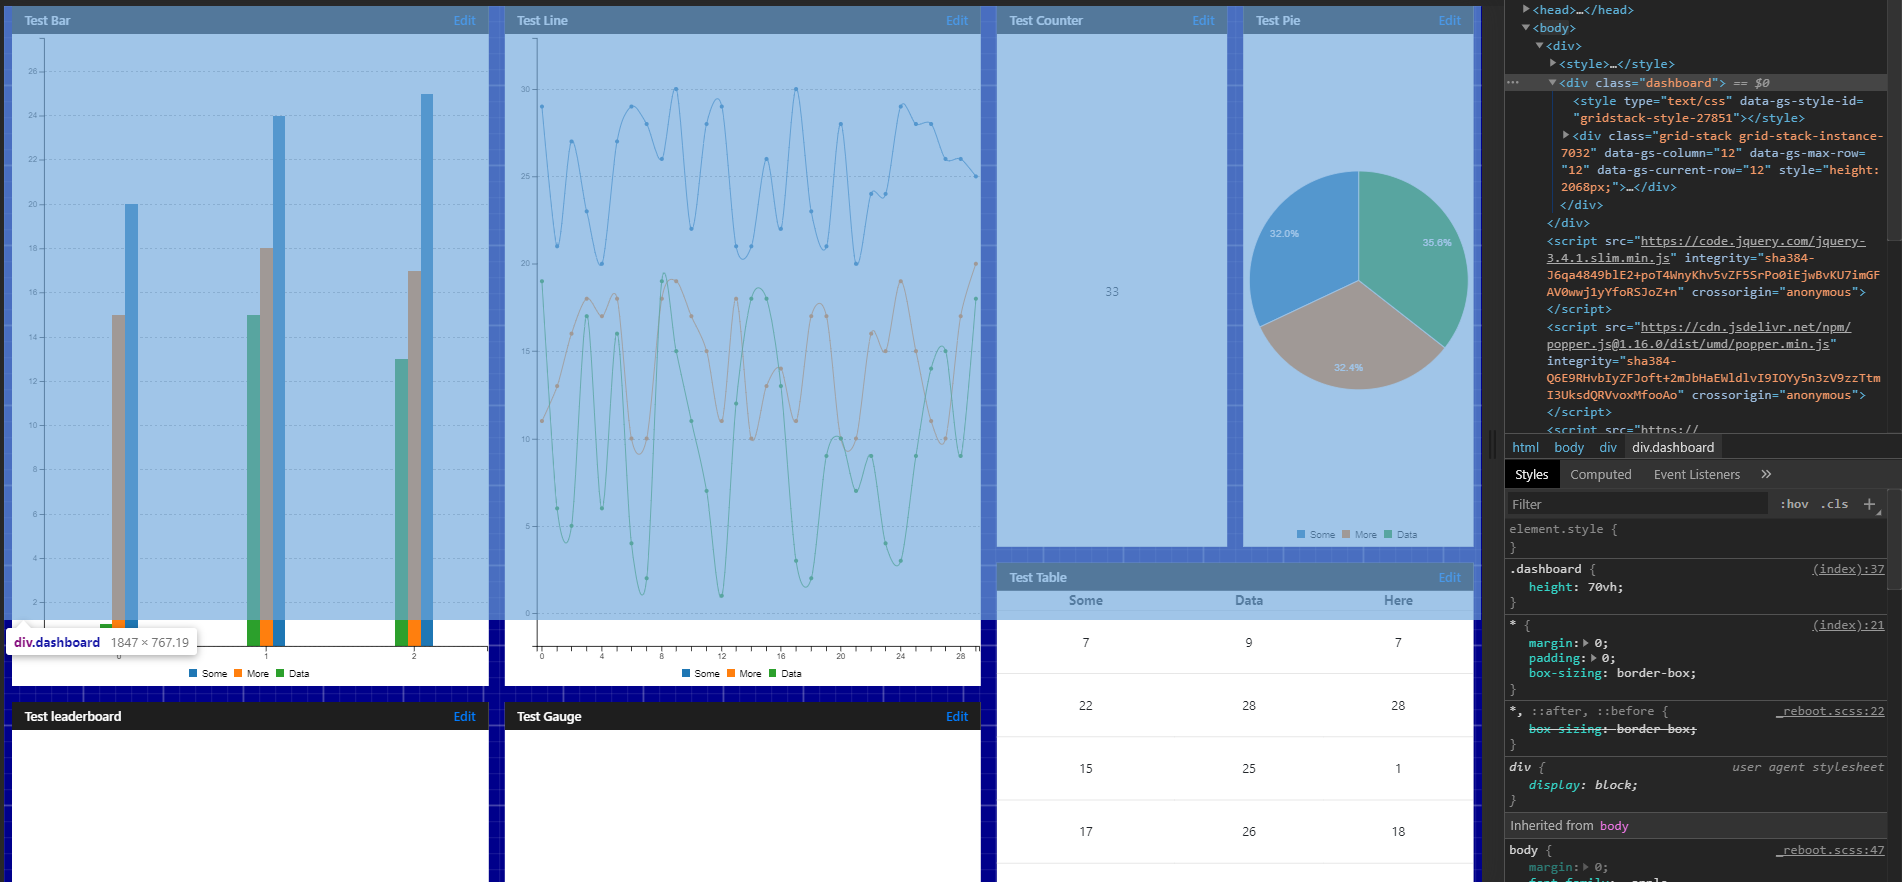Click table cell with value 18
The image size is (1902, 882).
point(1398,831)
